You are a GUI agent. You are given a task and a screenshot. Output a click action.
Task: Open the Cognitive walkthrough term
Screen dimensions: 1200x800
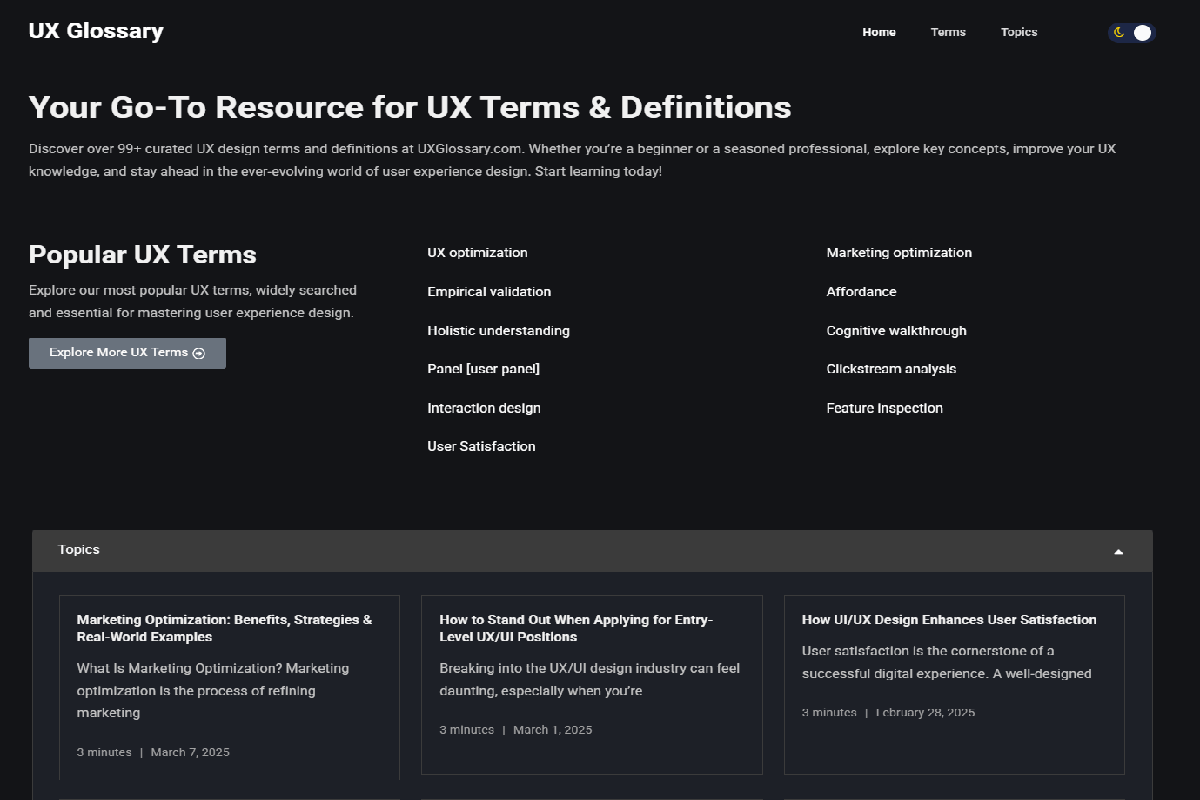[x=896, y=331]
